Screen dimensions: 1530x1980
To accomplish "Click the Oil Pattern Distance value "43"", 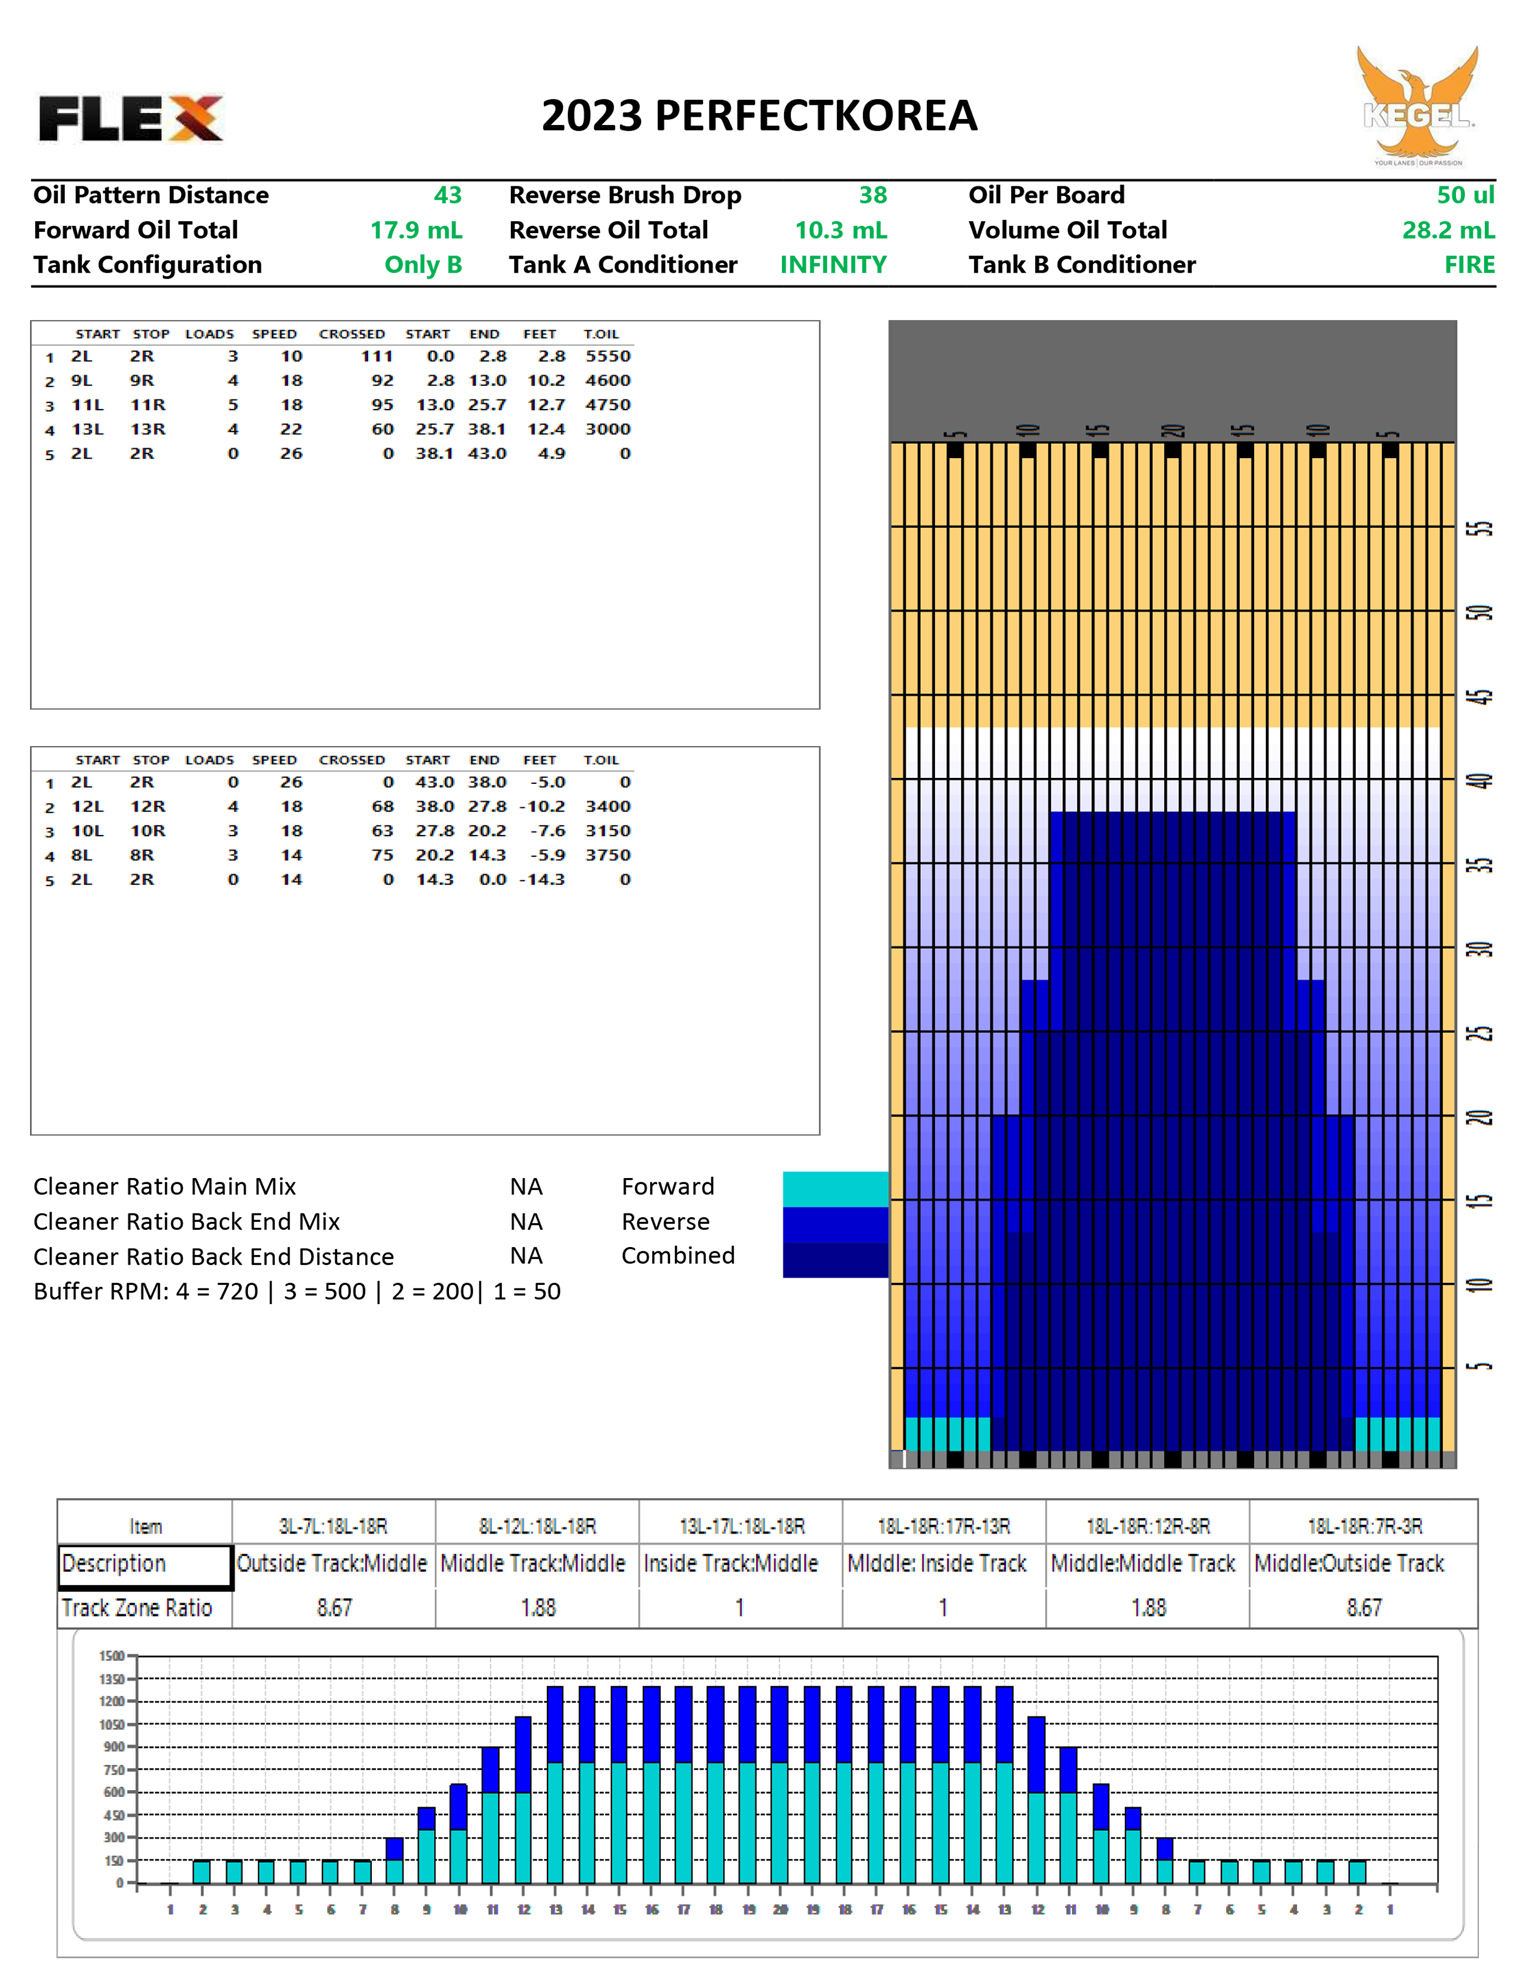I will point(447,195).
